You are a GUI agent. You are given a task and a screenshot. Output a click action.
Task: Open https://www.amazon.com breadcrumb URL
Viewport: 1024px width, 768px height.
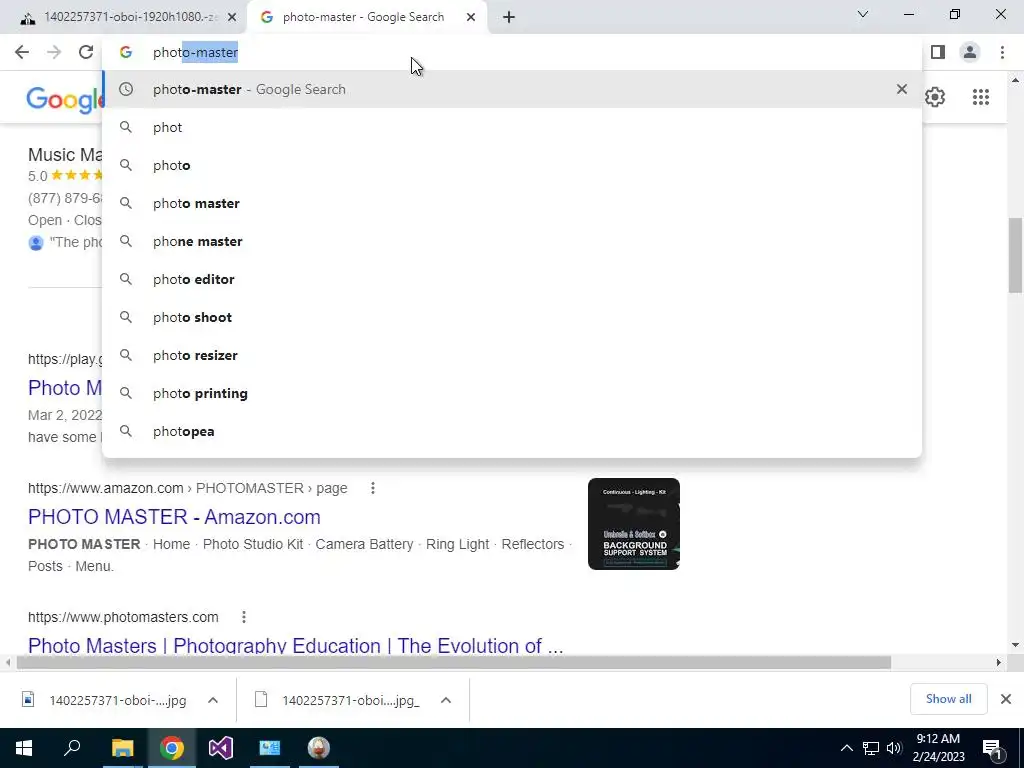(x=105, y=488)
